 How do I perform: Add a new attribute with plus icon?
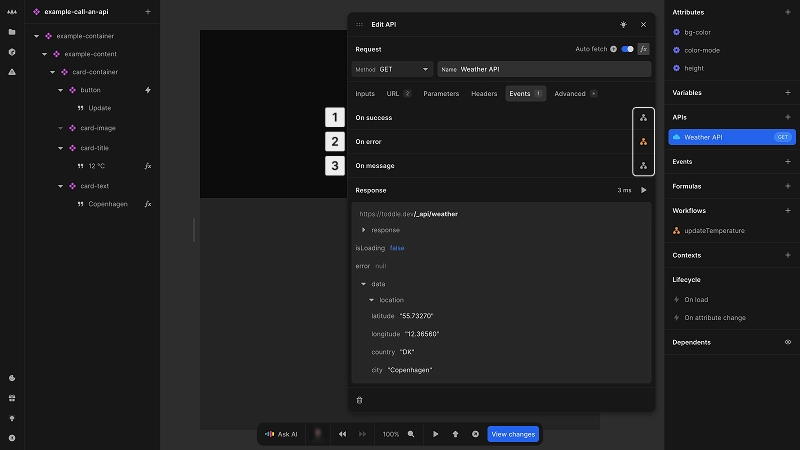point(788,12)
